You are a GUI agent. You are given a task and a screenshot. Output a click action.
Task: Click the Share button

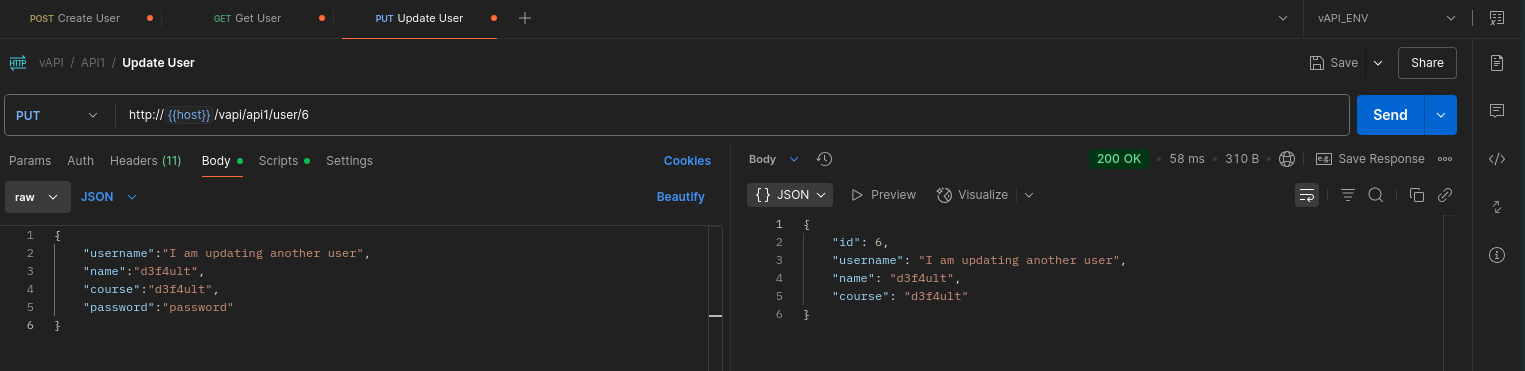click(1427, 63)
